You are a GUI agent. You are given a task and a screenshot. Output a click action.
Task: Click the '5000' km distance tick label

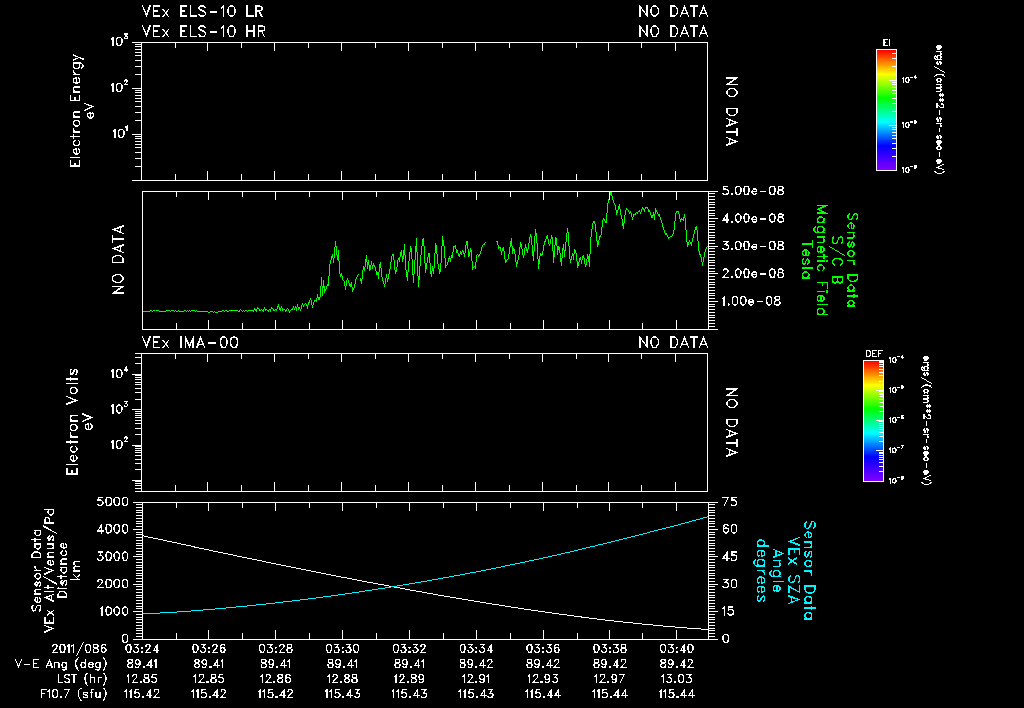112,502
